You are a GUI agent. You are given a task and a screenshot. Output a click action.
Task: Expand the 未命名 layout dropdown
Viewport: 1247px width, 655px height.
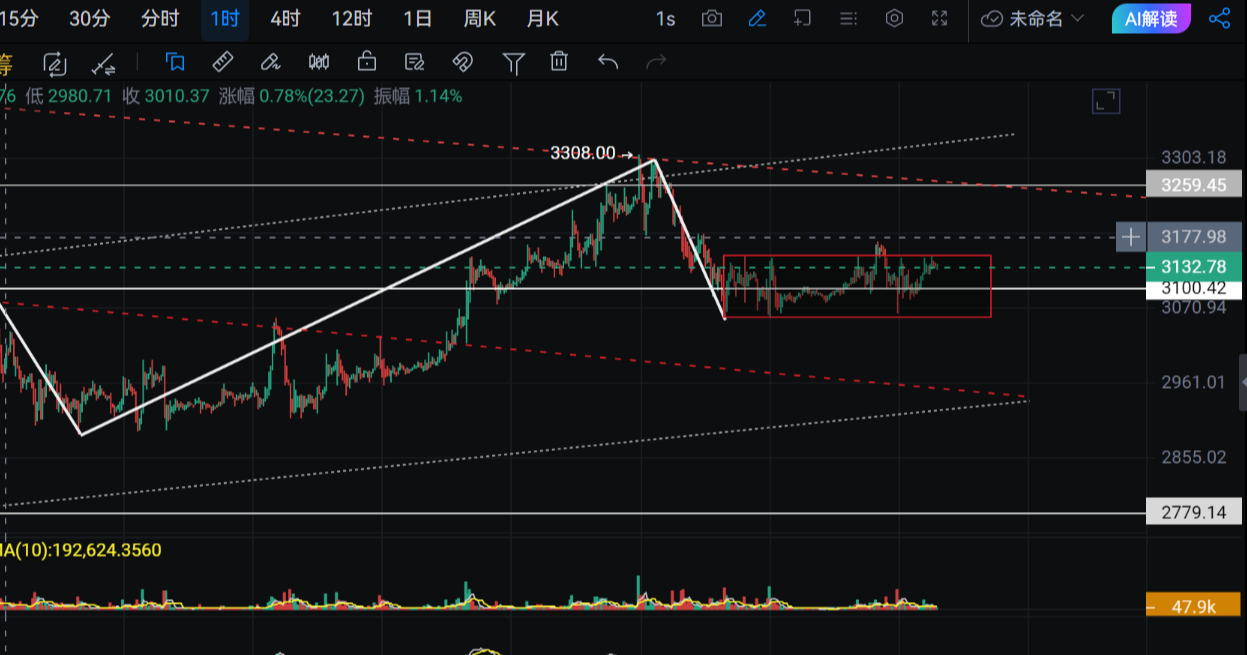coord(1032,18)
